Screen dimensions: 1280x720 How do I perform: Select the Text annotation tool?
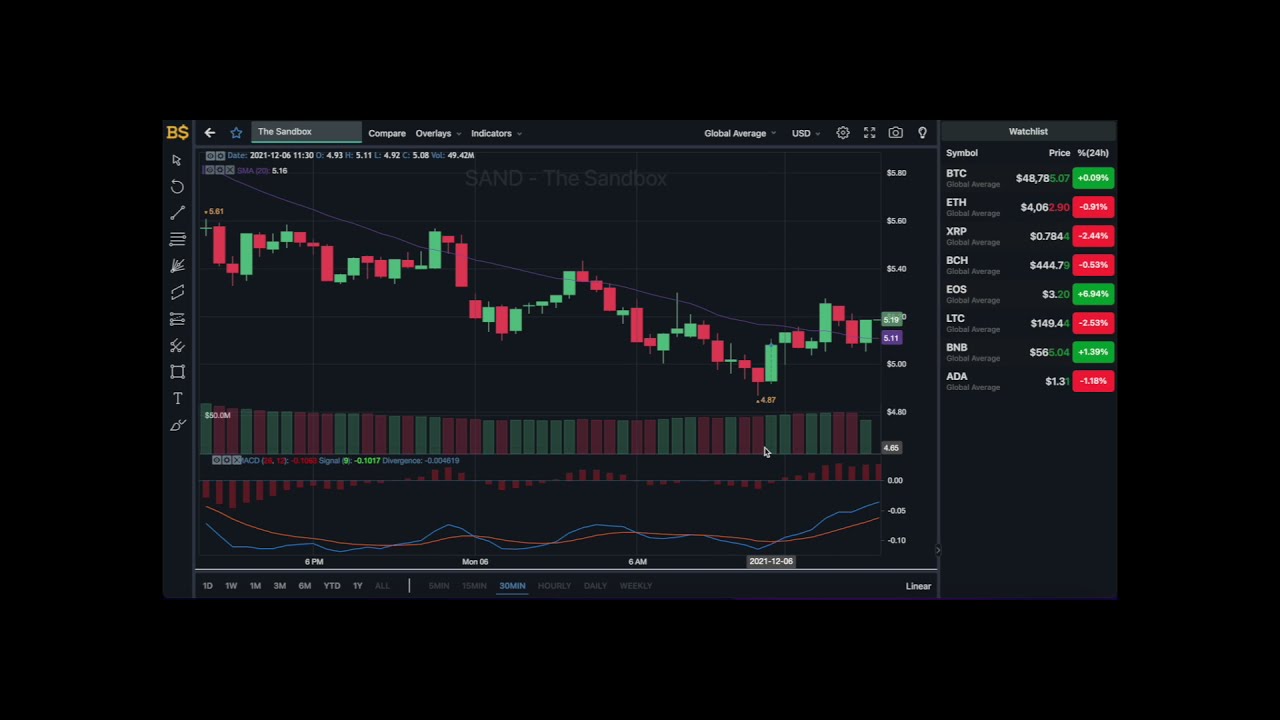(x=177, y=399)
